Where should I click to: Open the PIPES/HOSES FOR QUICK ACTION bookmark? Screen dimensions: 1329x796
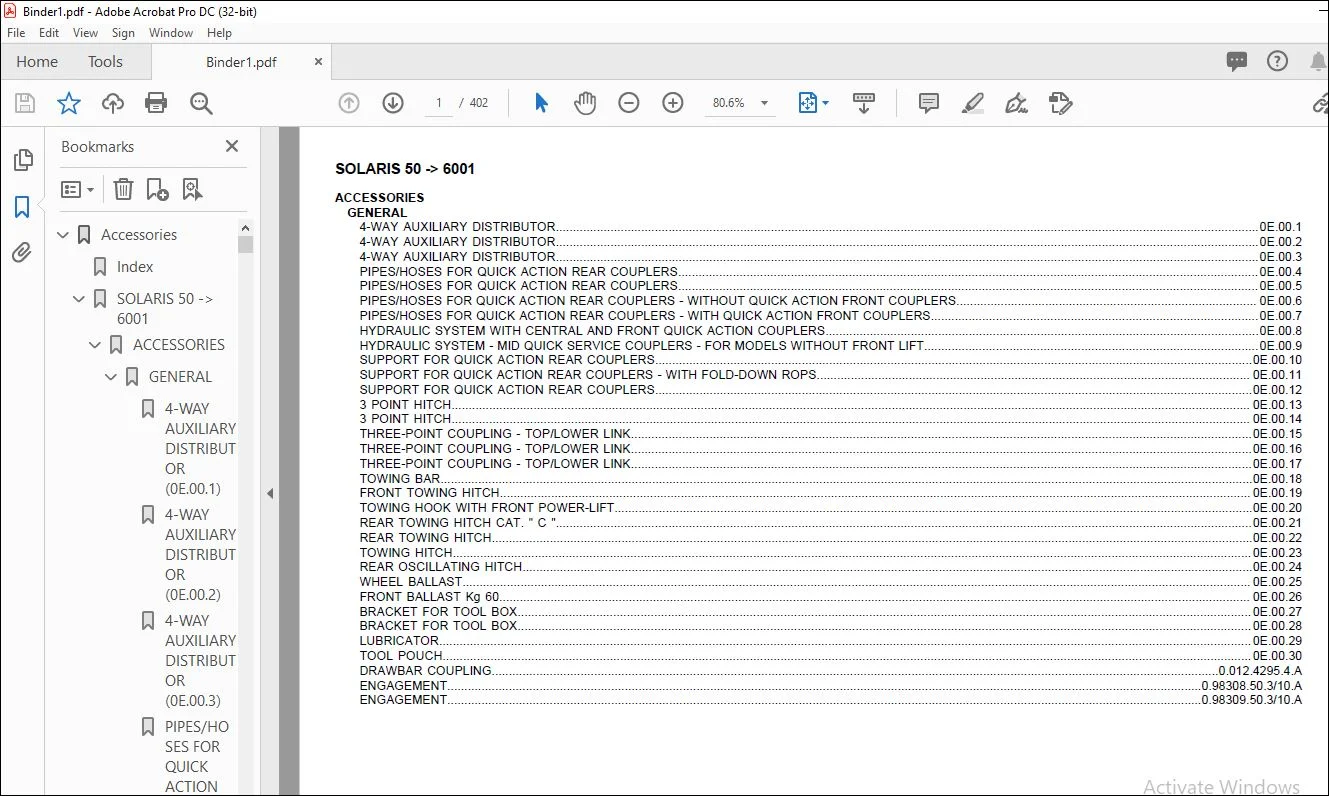[x=196, y=756]
